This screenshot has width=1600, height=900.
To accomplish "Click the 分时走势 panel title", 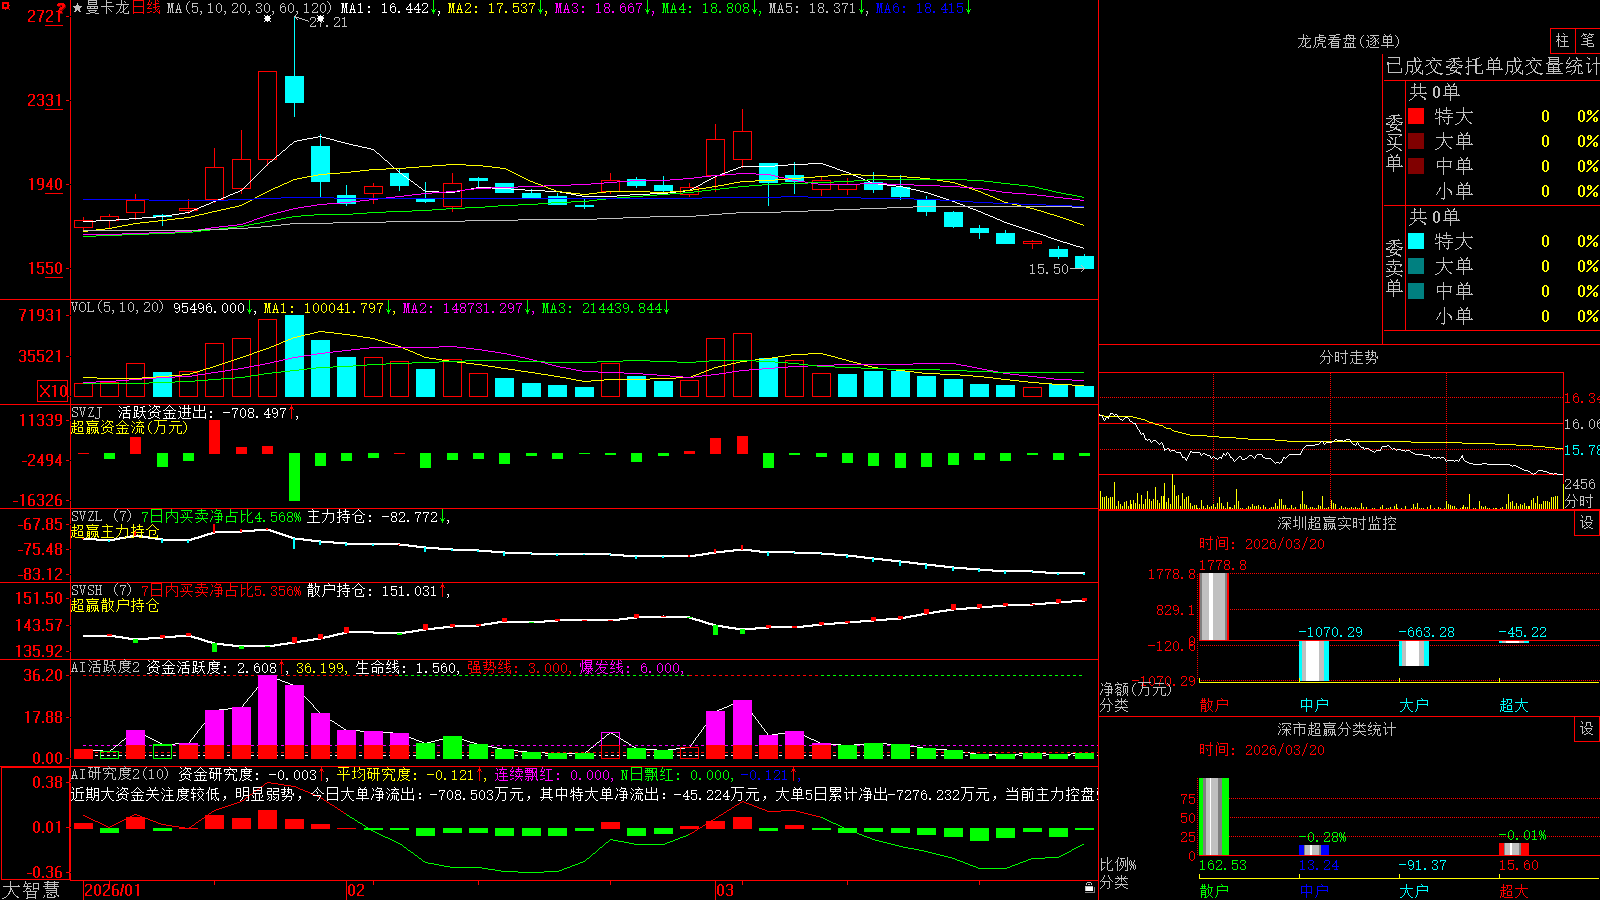I will click(1348, 357).
